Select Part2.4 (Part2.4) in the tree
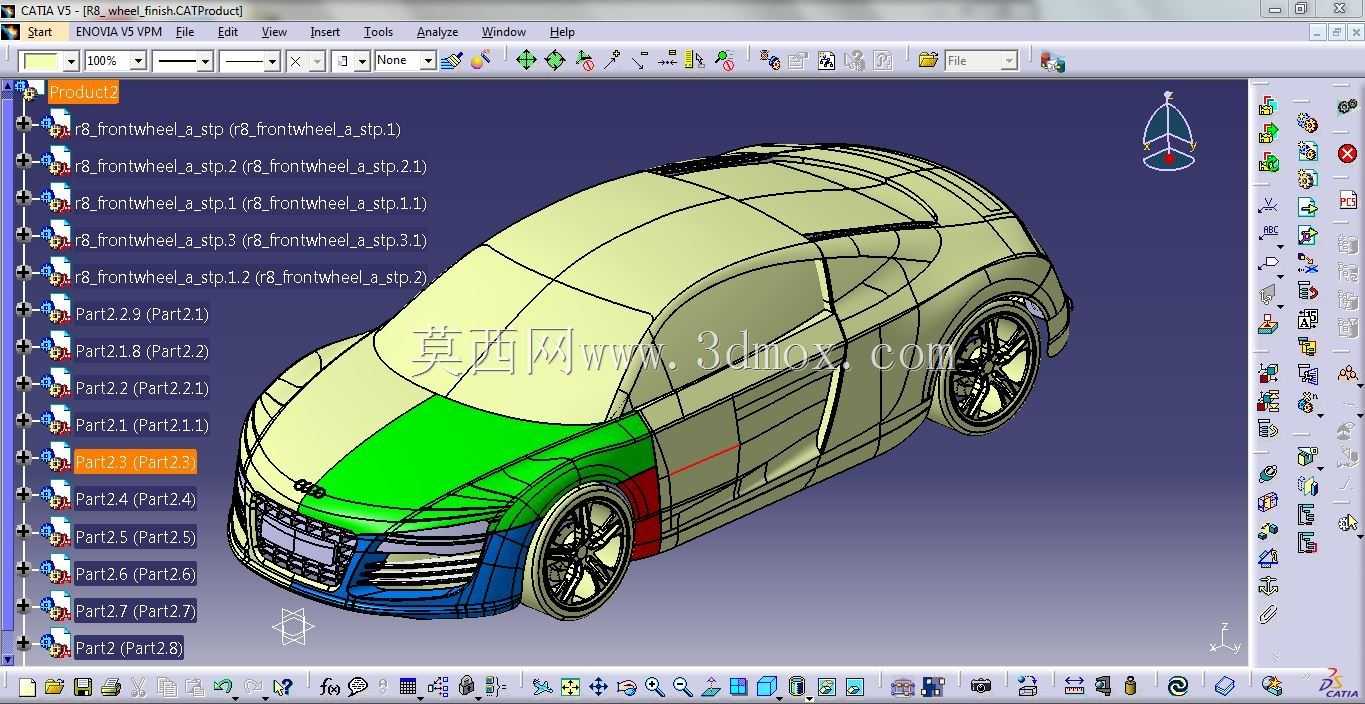This screenshot has width=1365, height=704. 135,499
